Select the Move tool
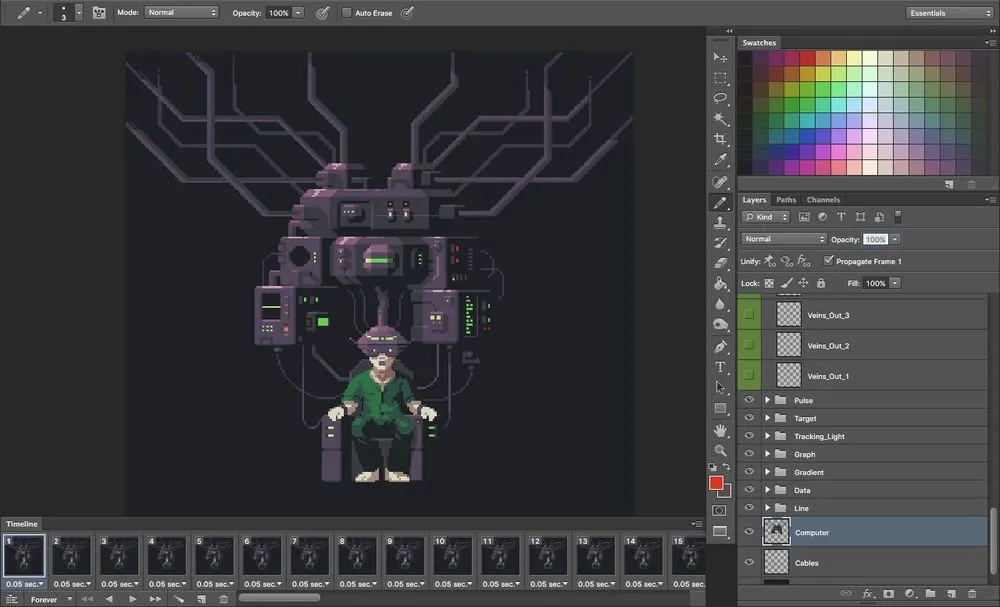 pos(720,58)
